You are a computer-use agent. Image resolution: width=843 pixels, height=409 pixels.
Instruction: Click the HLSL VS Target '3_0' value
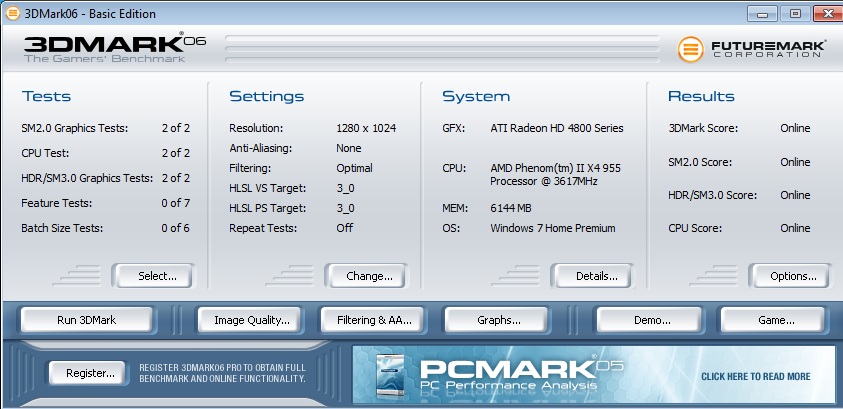tap(345, 189)
